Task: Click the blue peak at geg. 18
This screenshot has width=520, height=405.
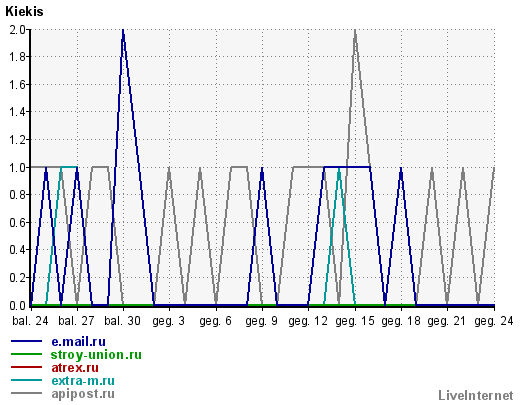Action: [401, 169]
